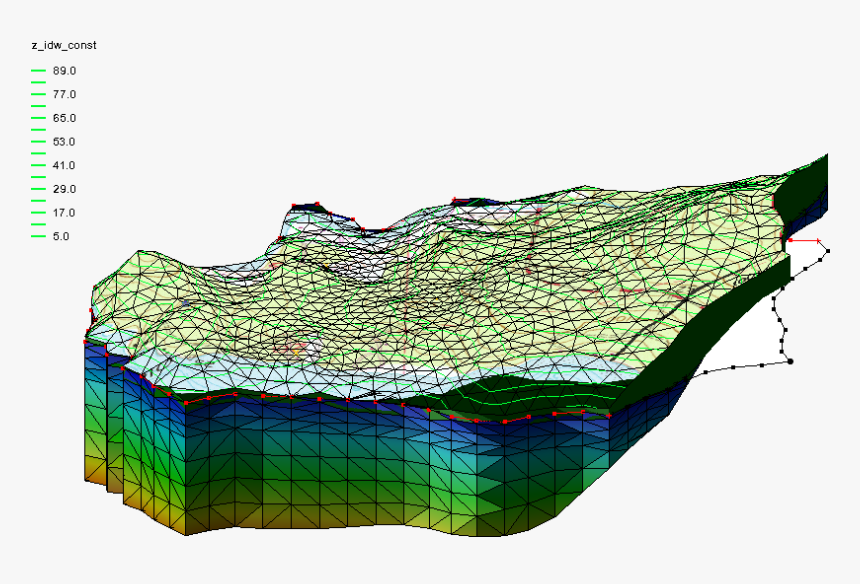The height and width of the screenshot is (584, 860).
Task: Click the green line swatch beside 89.0
Action: pyautogui.click(x=39, y=71)
